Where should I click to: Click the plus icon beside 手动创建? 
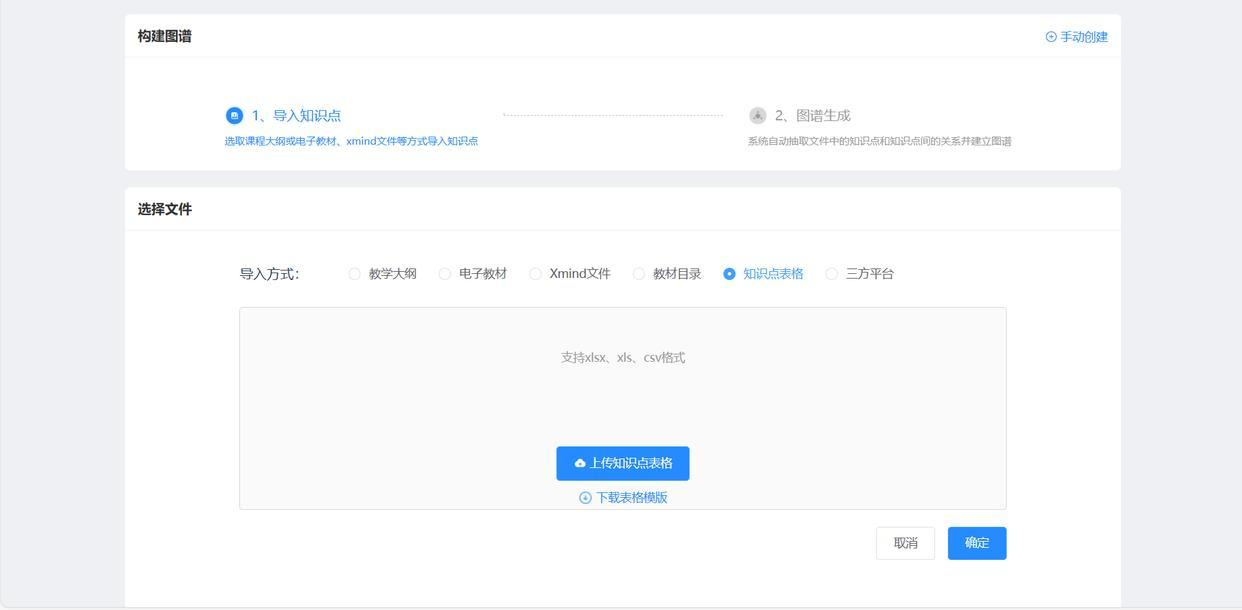[x=1051, y=37]
